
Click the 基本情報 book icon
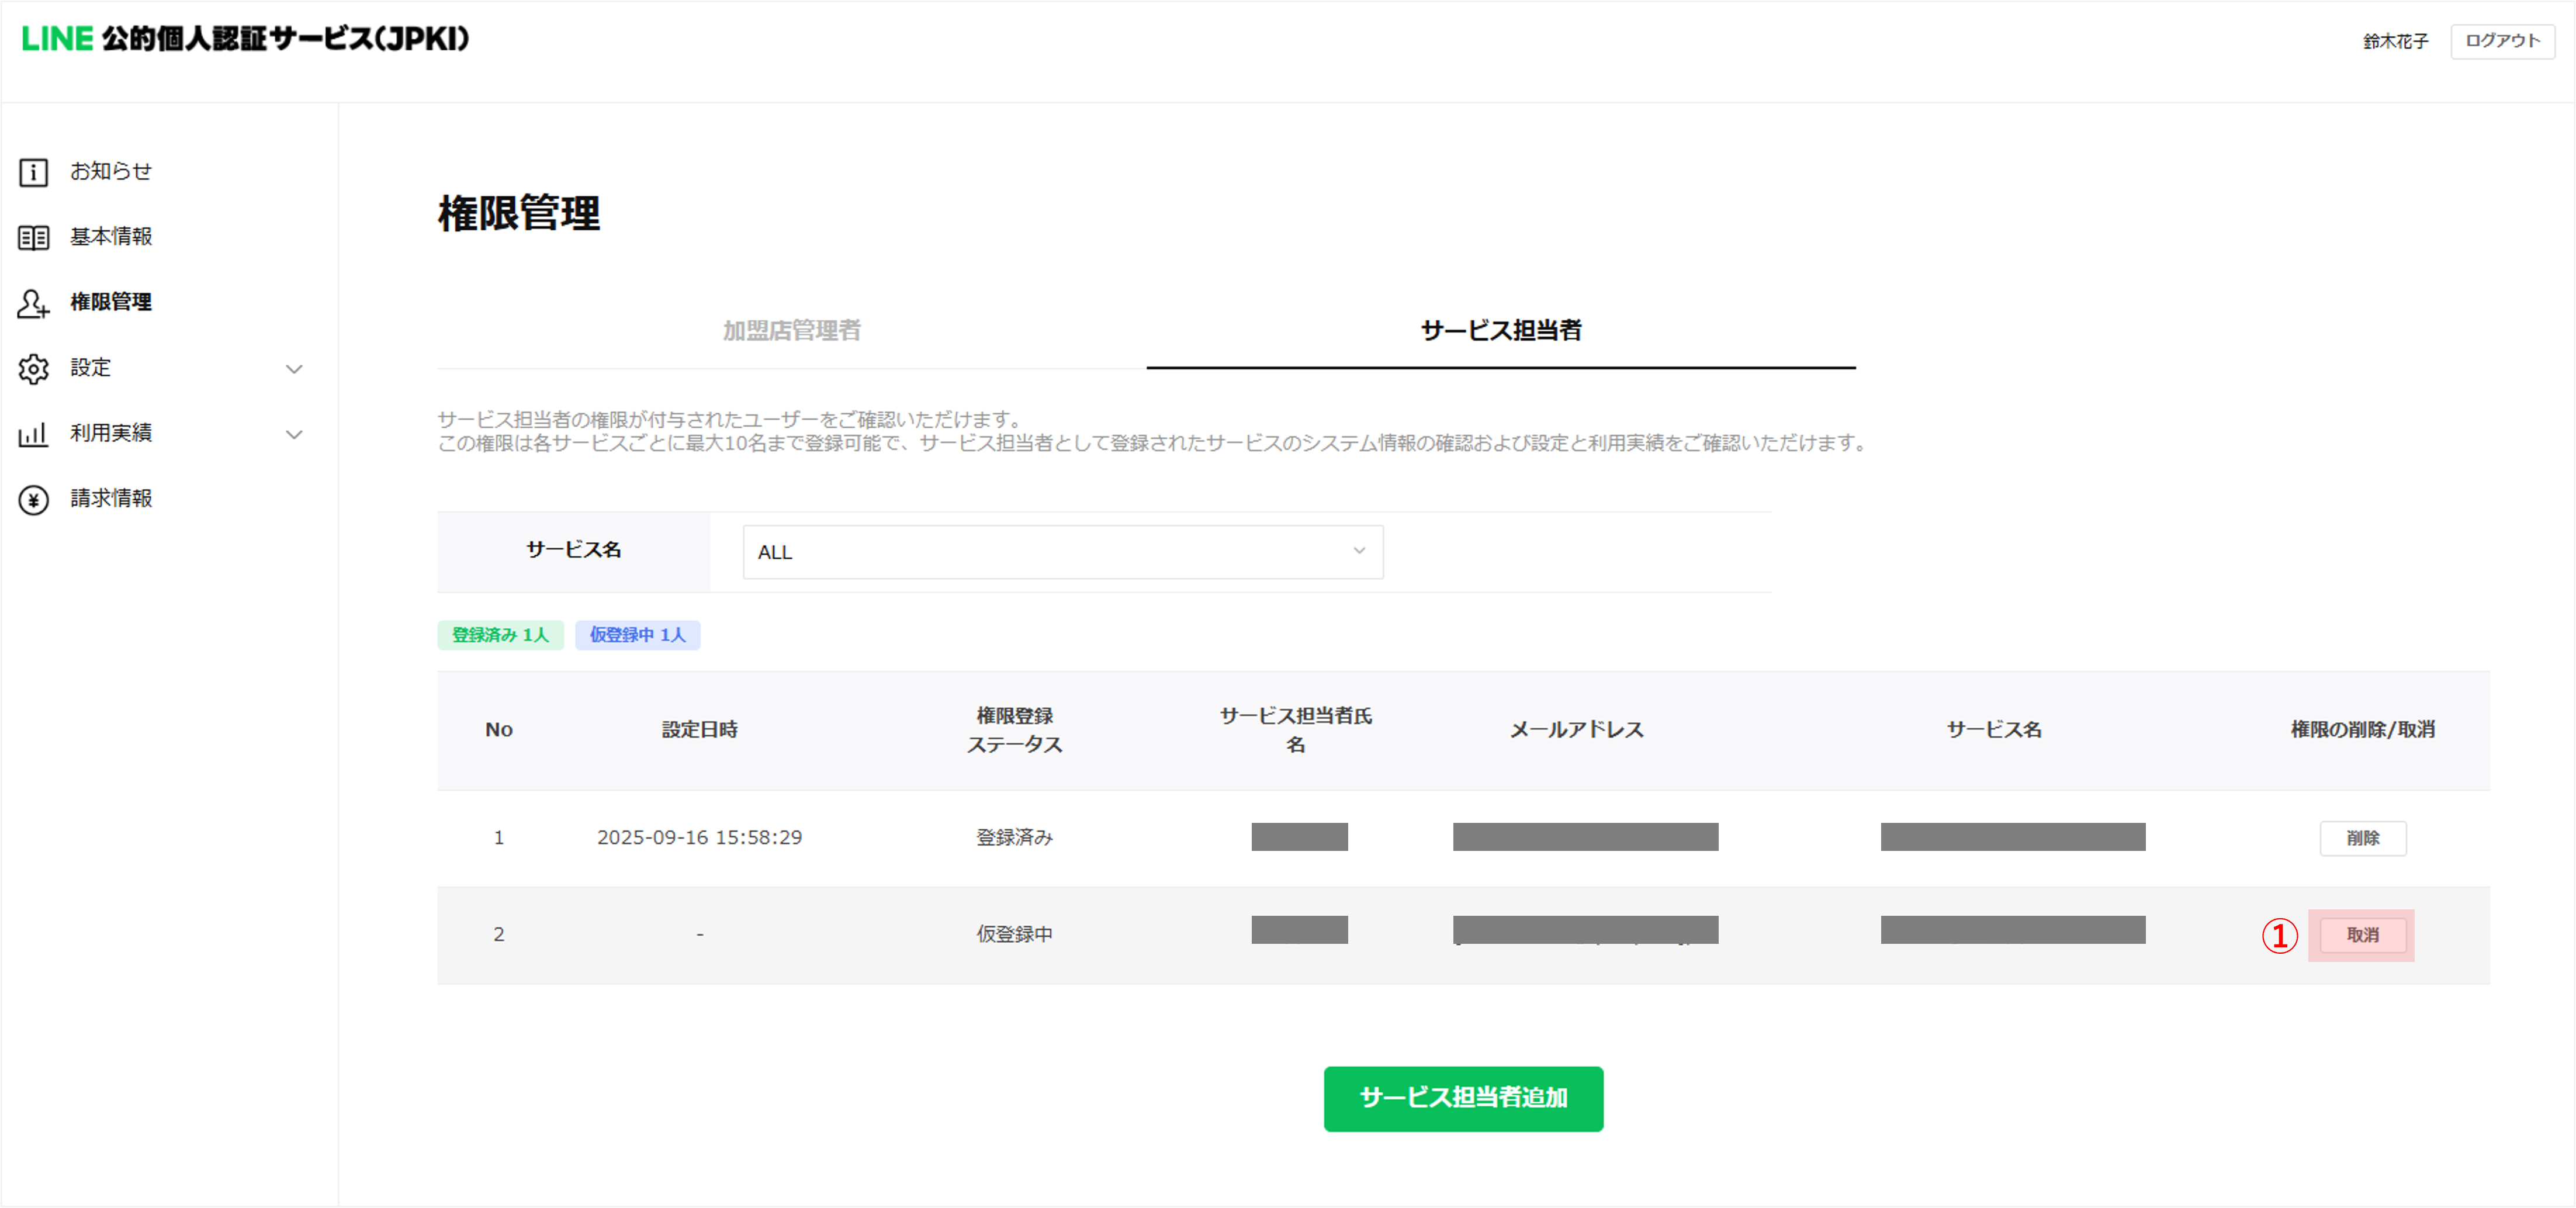tap(33, 237)
